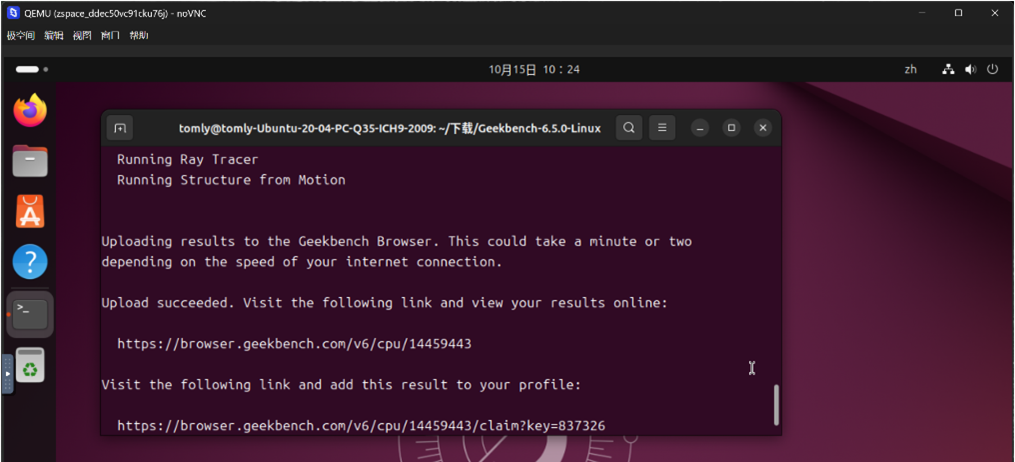This screenshot has width=1015, height=462.
Task: Launch Ubuntu Software from the dock
Action: pos(30,212)
